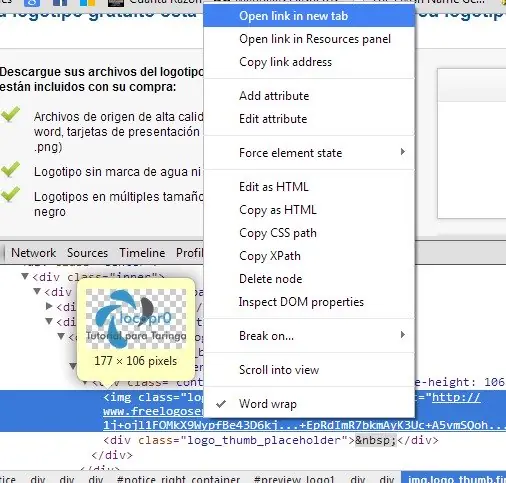The height and width of the screenshot is (483, 506).
Task: Expand the collapsed div node with right-pointing arrow
Action: click(x=49, y=306)
